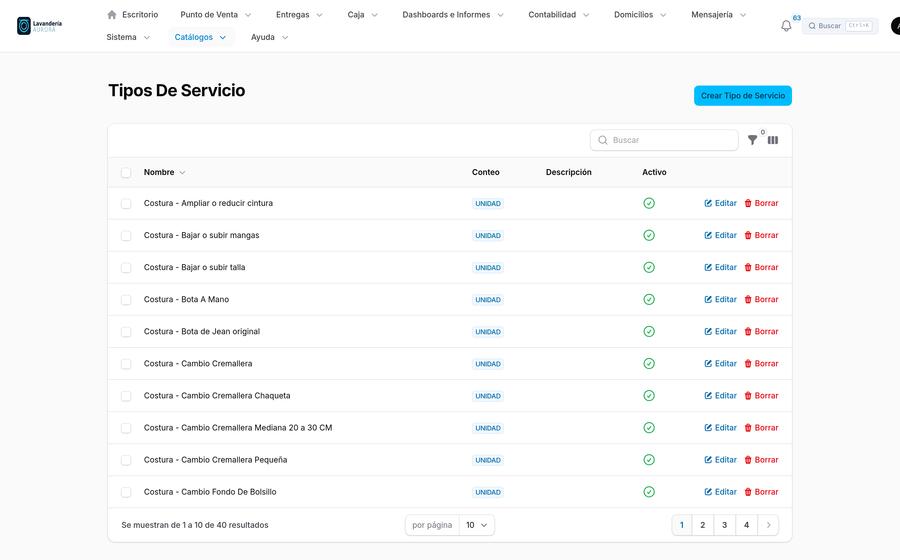900x560 pixels.
Task: Edit Costura - Bota de Jean original
Action: point(720,332)
